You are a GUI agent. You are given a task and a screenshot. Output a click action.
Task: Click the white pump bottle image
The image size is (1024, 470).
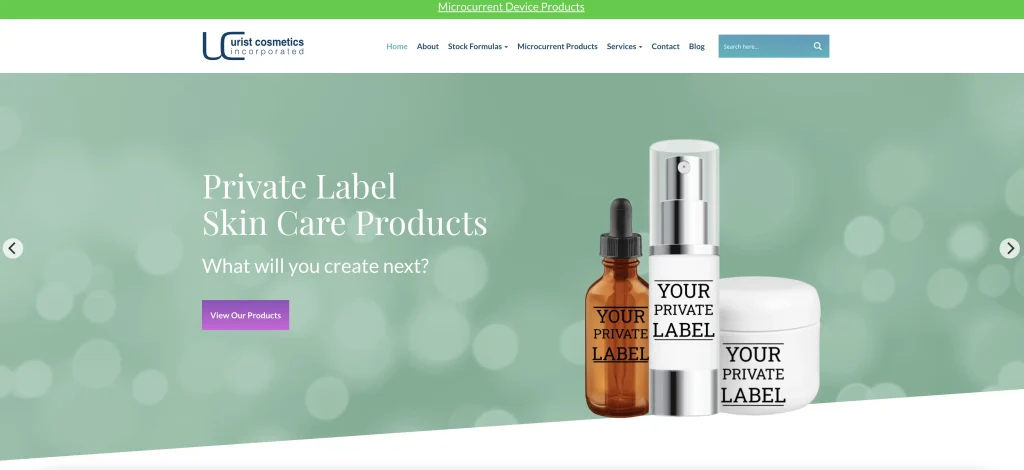point(684,277)
